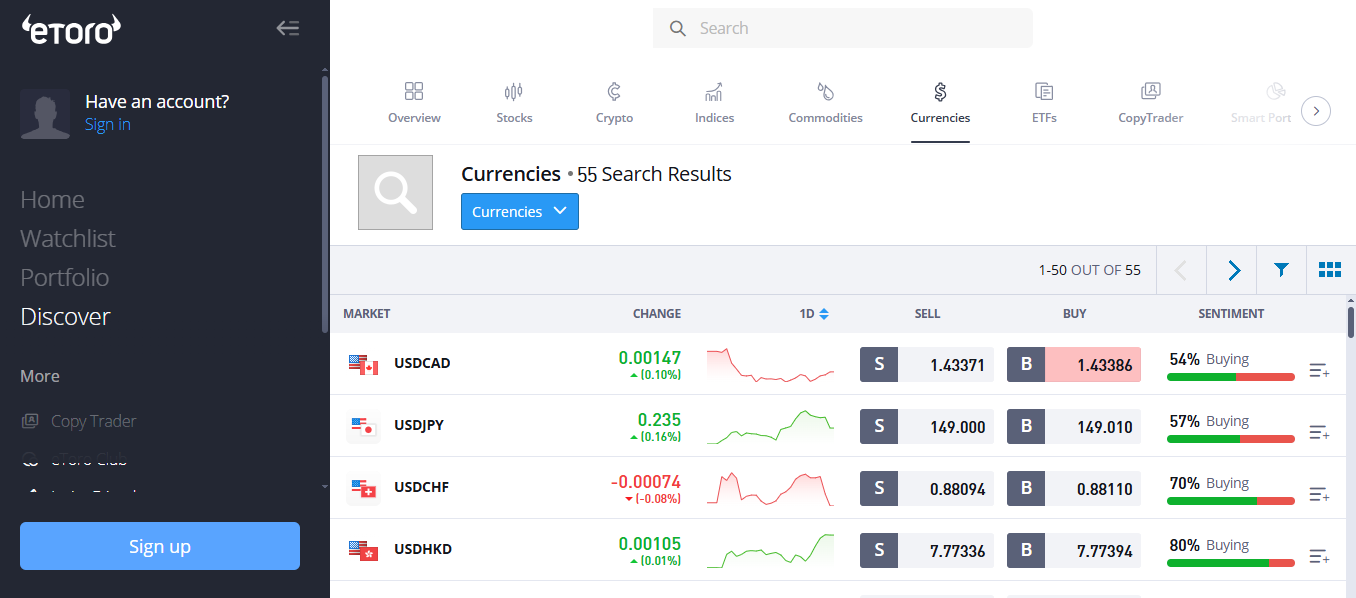Open the Indices chart icon
The image size is (1356, 598).
point(714,92)
